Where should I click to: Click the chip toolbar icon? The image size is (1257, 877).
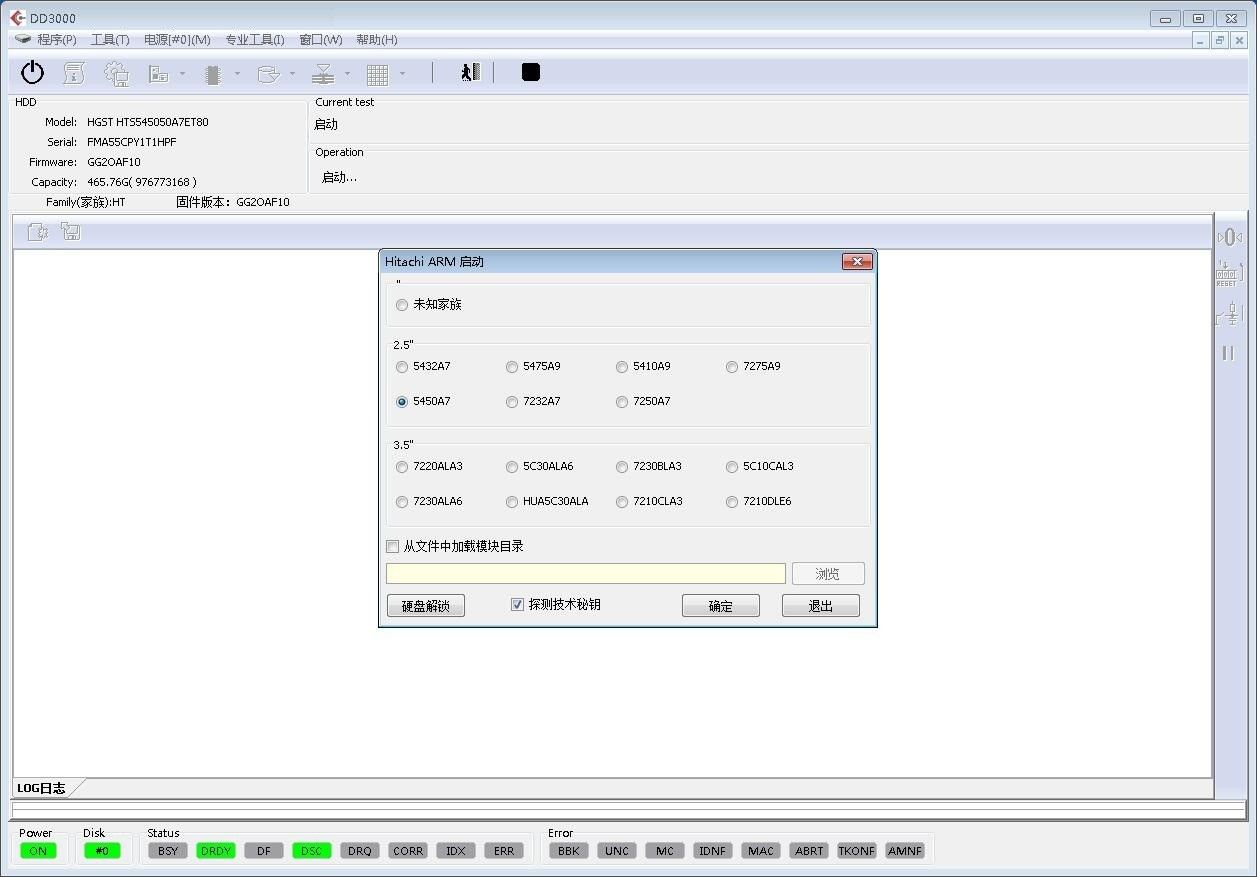(x=212, y=74)
